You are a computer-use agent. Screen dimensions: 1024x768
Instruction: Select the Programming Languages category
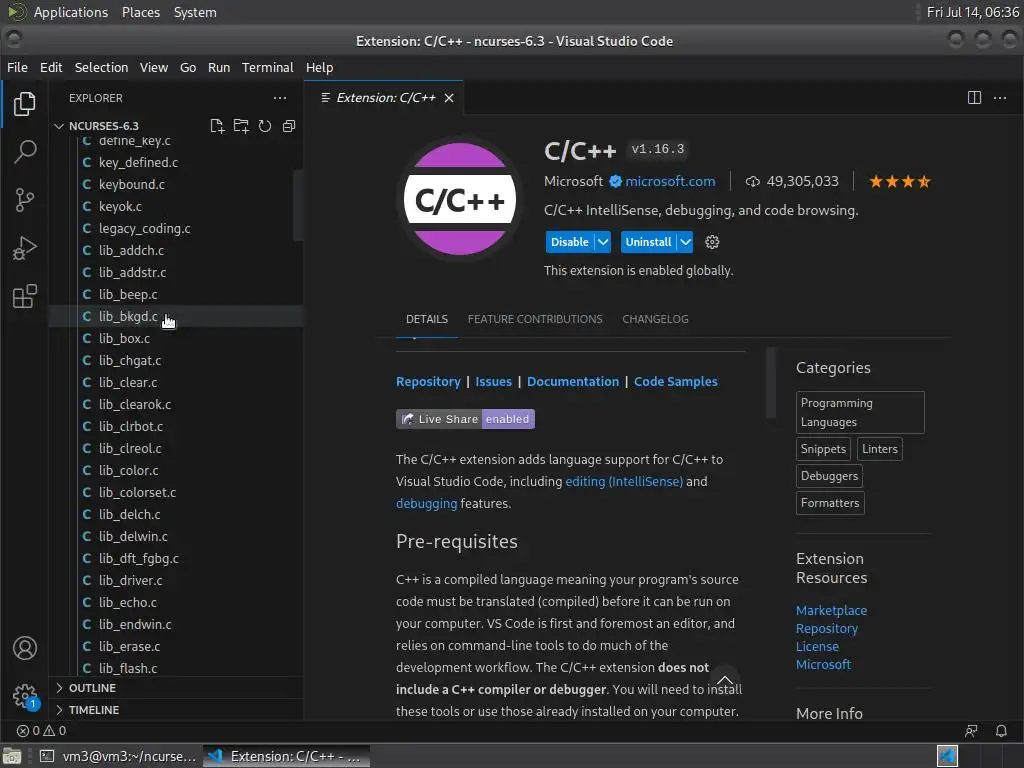[x=860, y=413]
